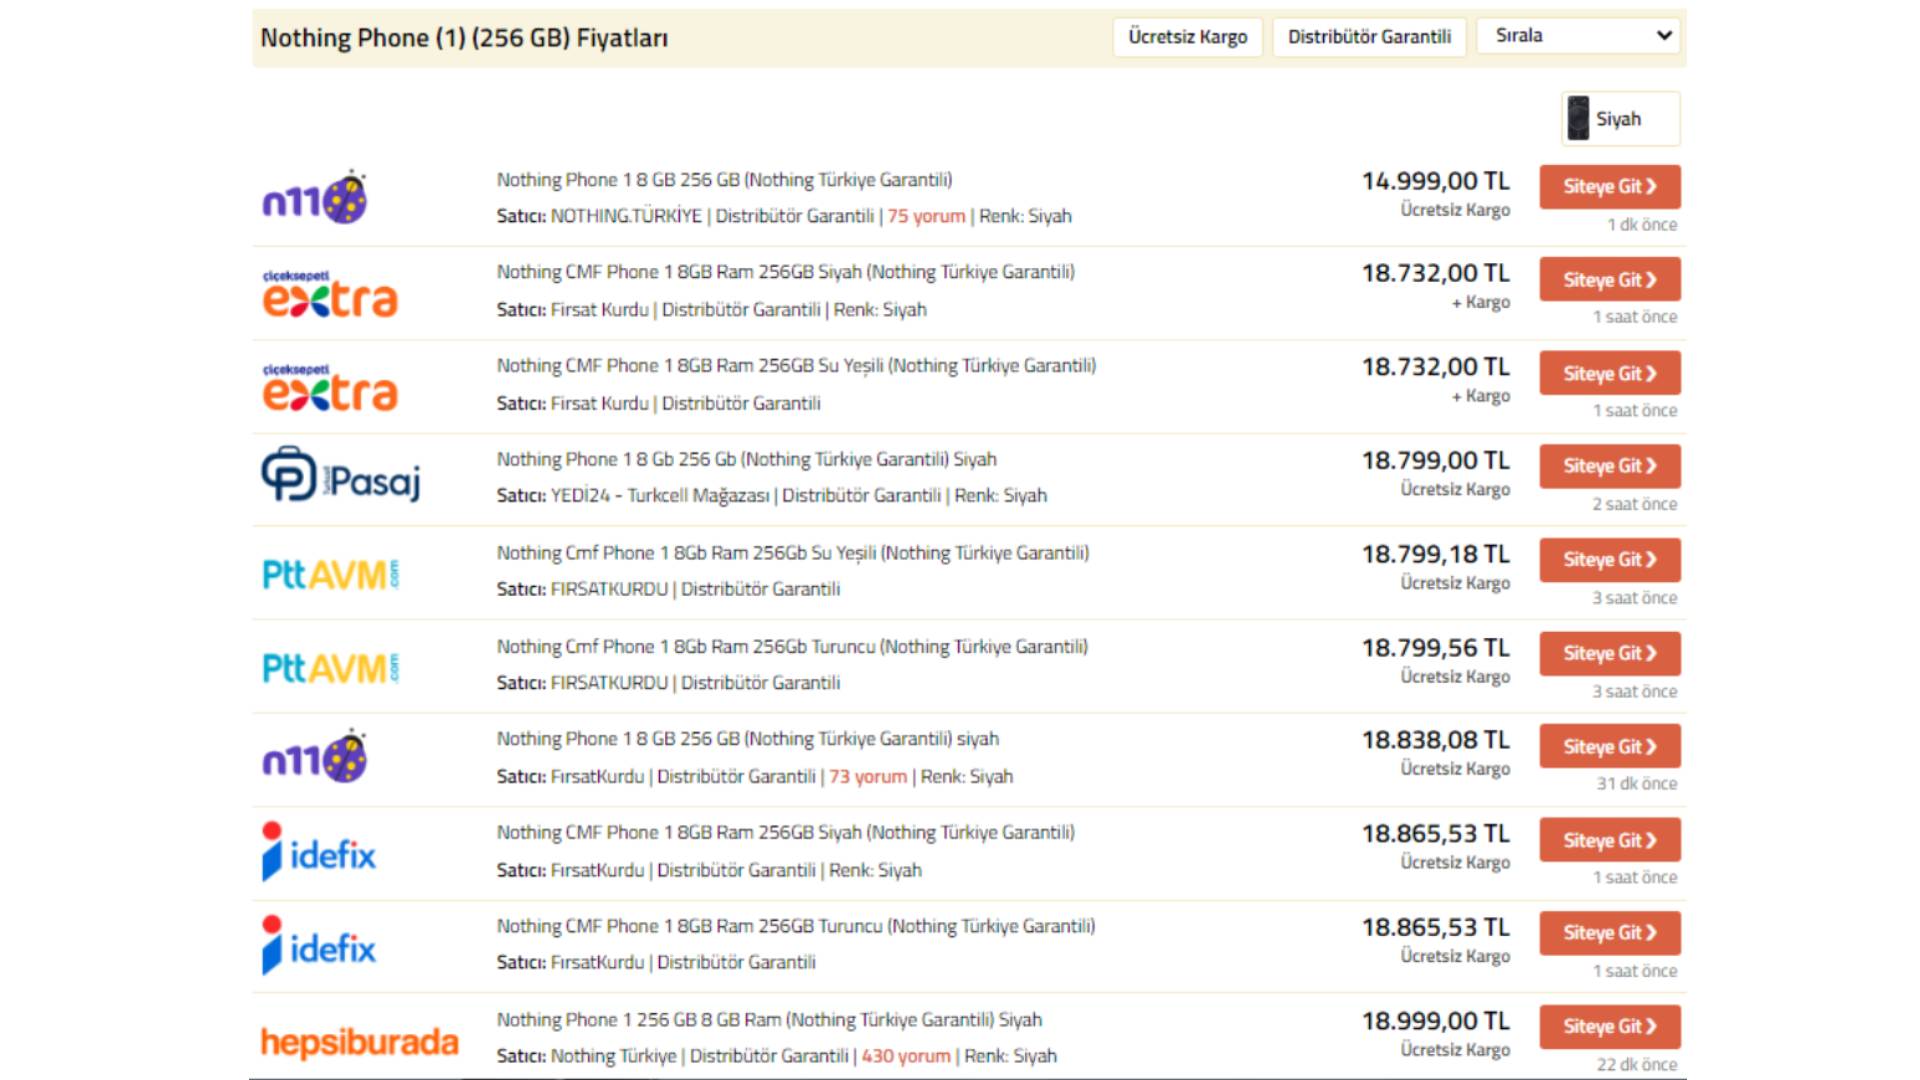This screenshot has width=1920, height=1080.
Task: Click the price 18.799,18 TL
Action: (x=1435, y=554)
